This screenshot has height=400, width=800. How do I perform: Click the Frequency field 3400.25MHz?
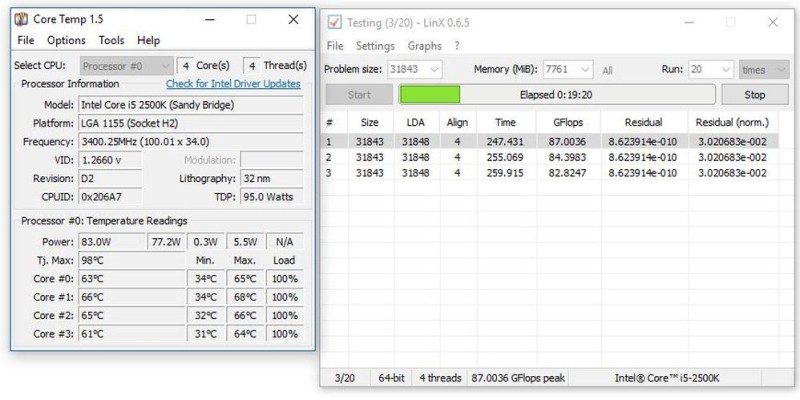tap(191, 142)
